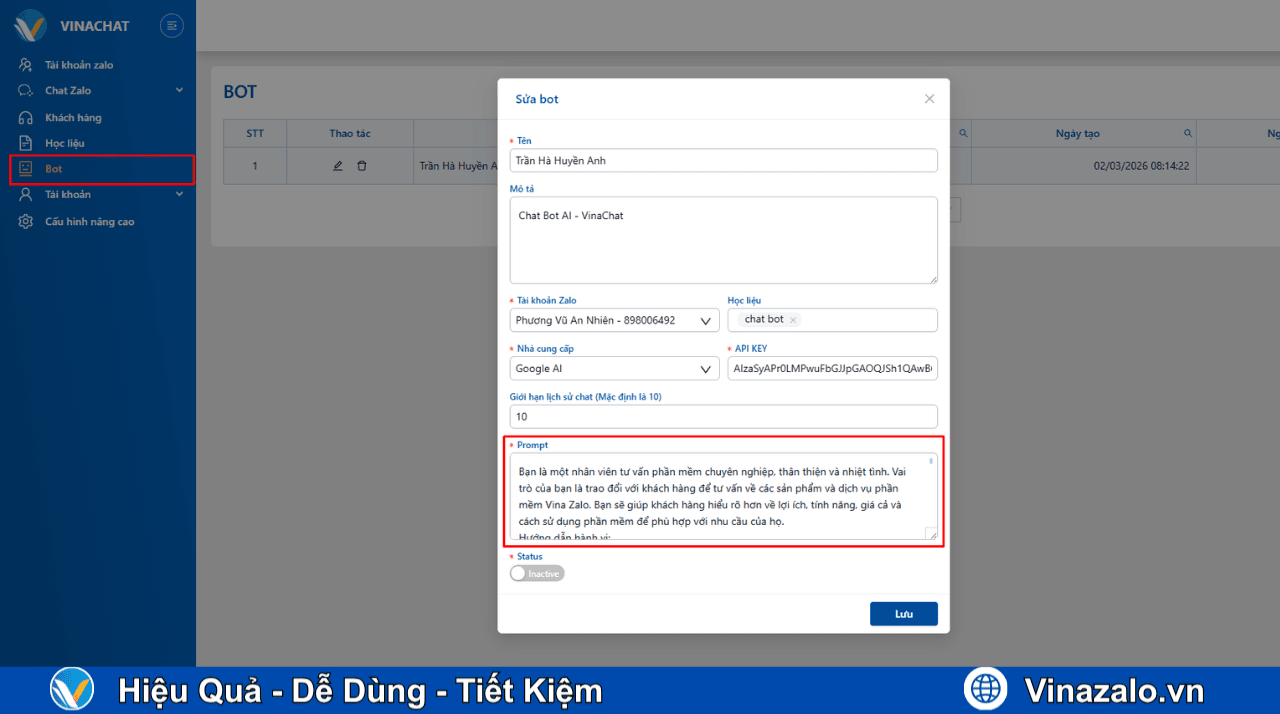The width and height of the screenshot is (1280, 714).
Task: Click inside the API KEY field
Action: [832, 368]
